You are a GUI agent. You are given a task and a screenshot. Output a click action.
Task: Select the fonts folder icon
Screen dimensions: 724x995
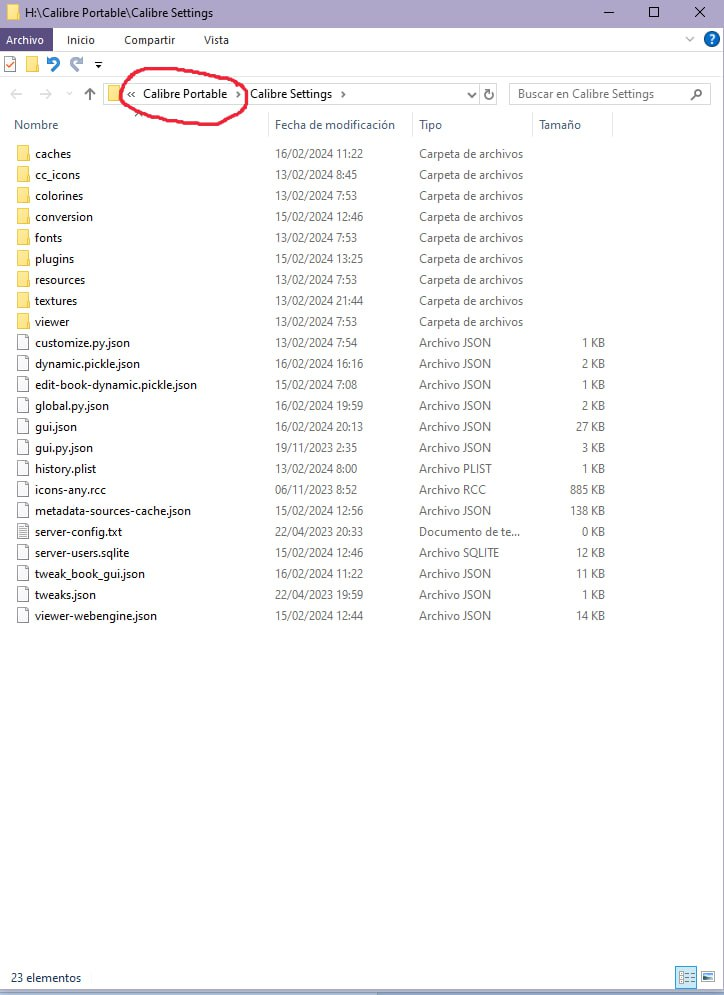click(x=23, y=237)
